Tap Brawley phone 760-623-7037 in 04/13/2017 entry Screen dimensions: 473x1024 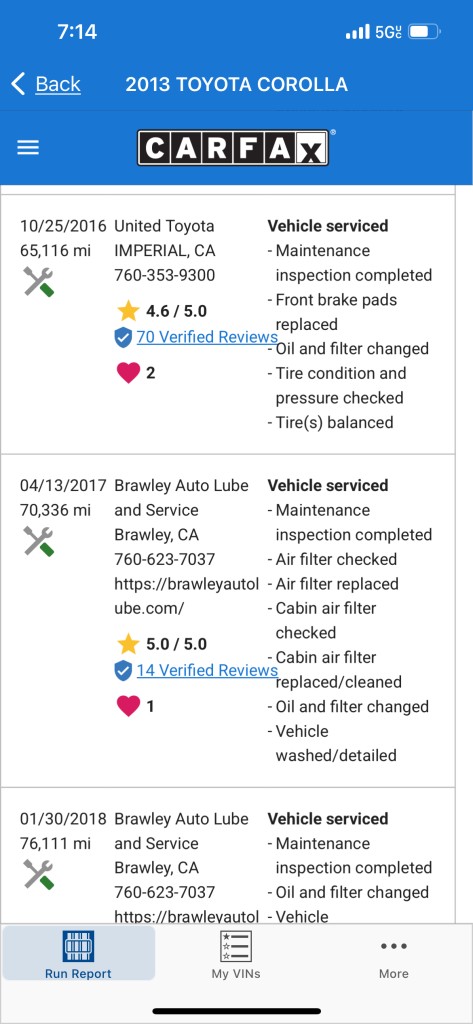(165, 559)
